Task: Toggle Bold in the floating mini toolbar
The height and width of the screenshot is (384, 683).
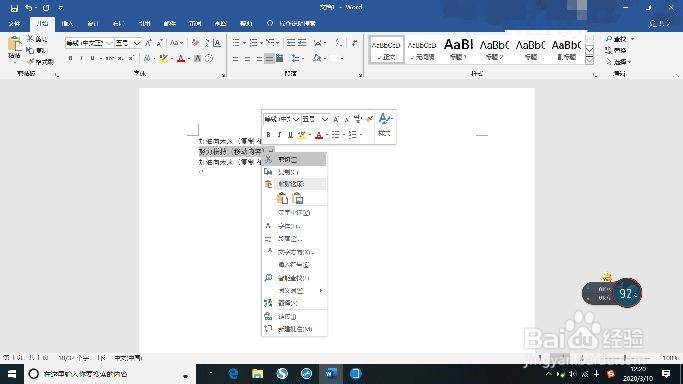Action: 268,135
